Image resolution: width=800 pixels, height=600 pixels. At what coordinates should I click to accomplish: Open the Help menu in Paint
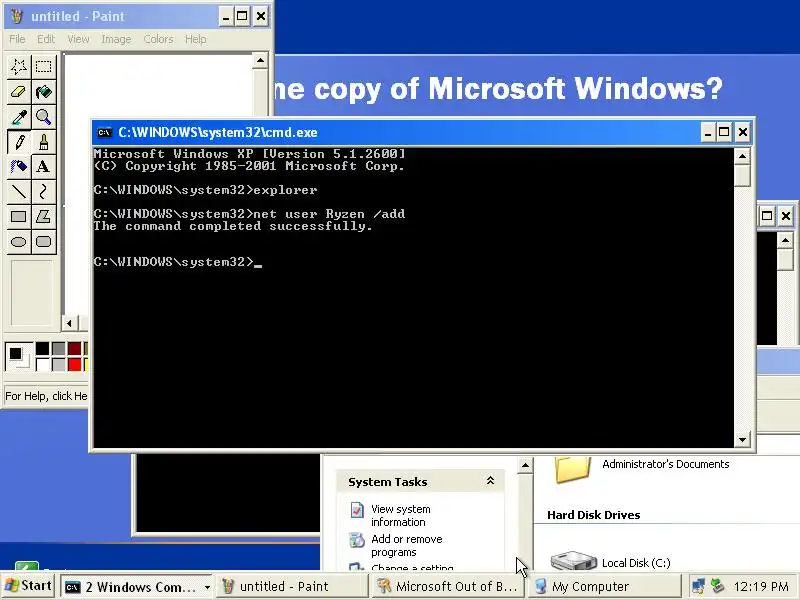click(x=195, y=39)
